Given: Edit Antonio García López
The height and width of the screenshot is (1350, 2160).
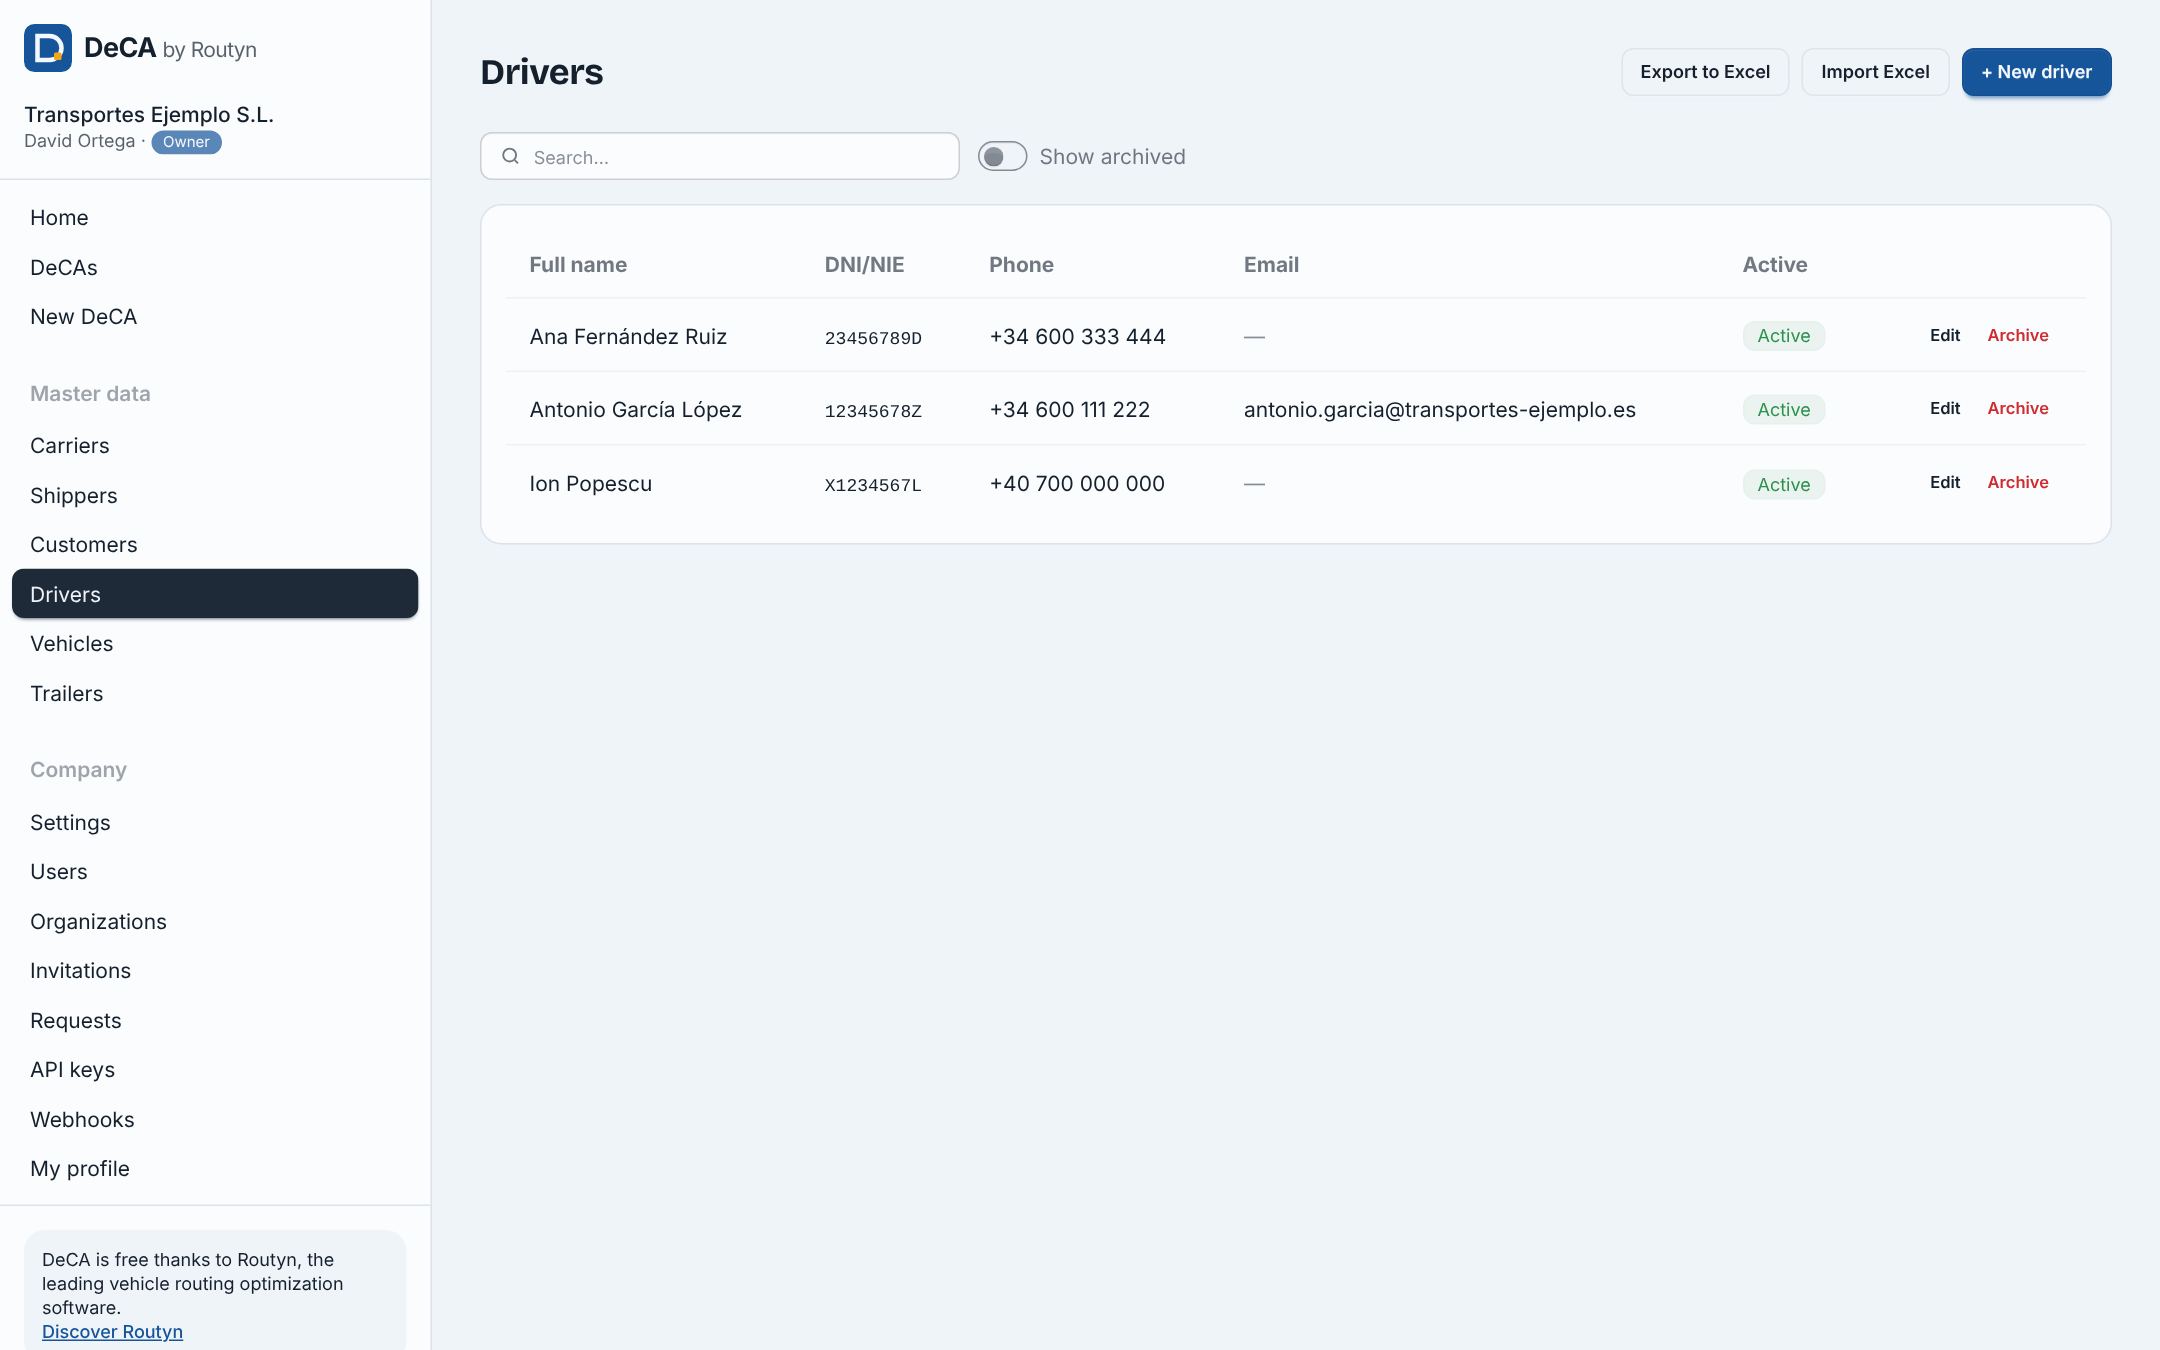Looking at the screenshot, I should pos(1944,408).
